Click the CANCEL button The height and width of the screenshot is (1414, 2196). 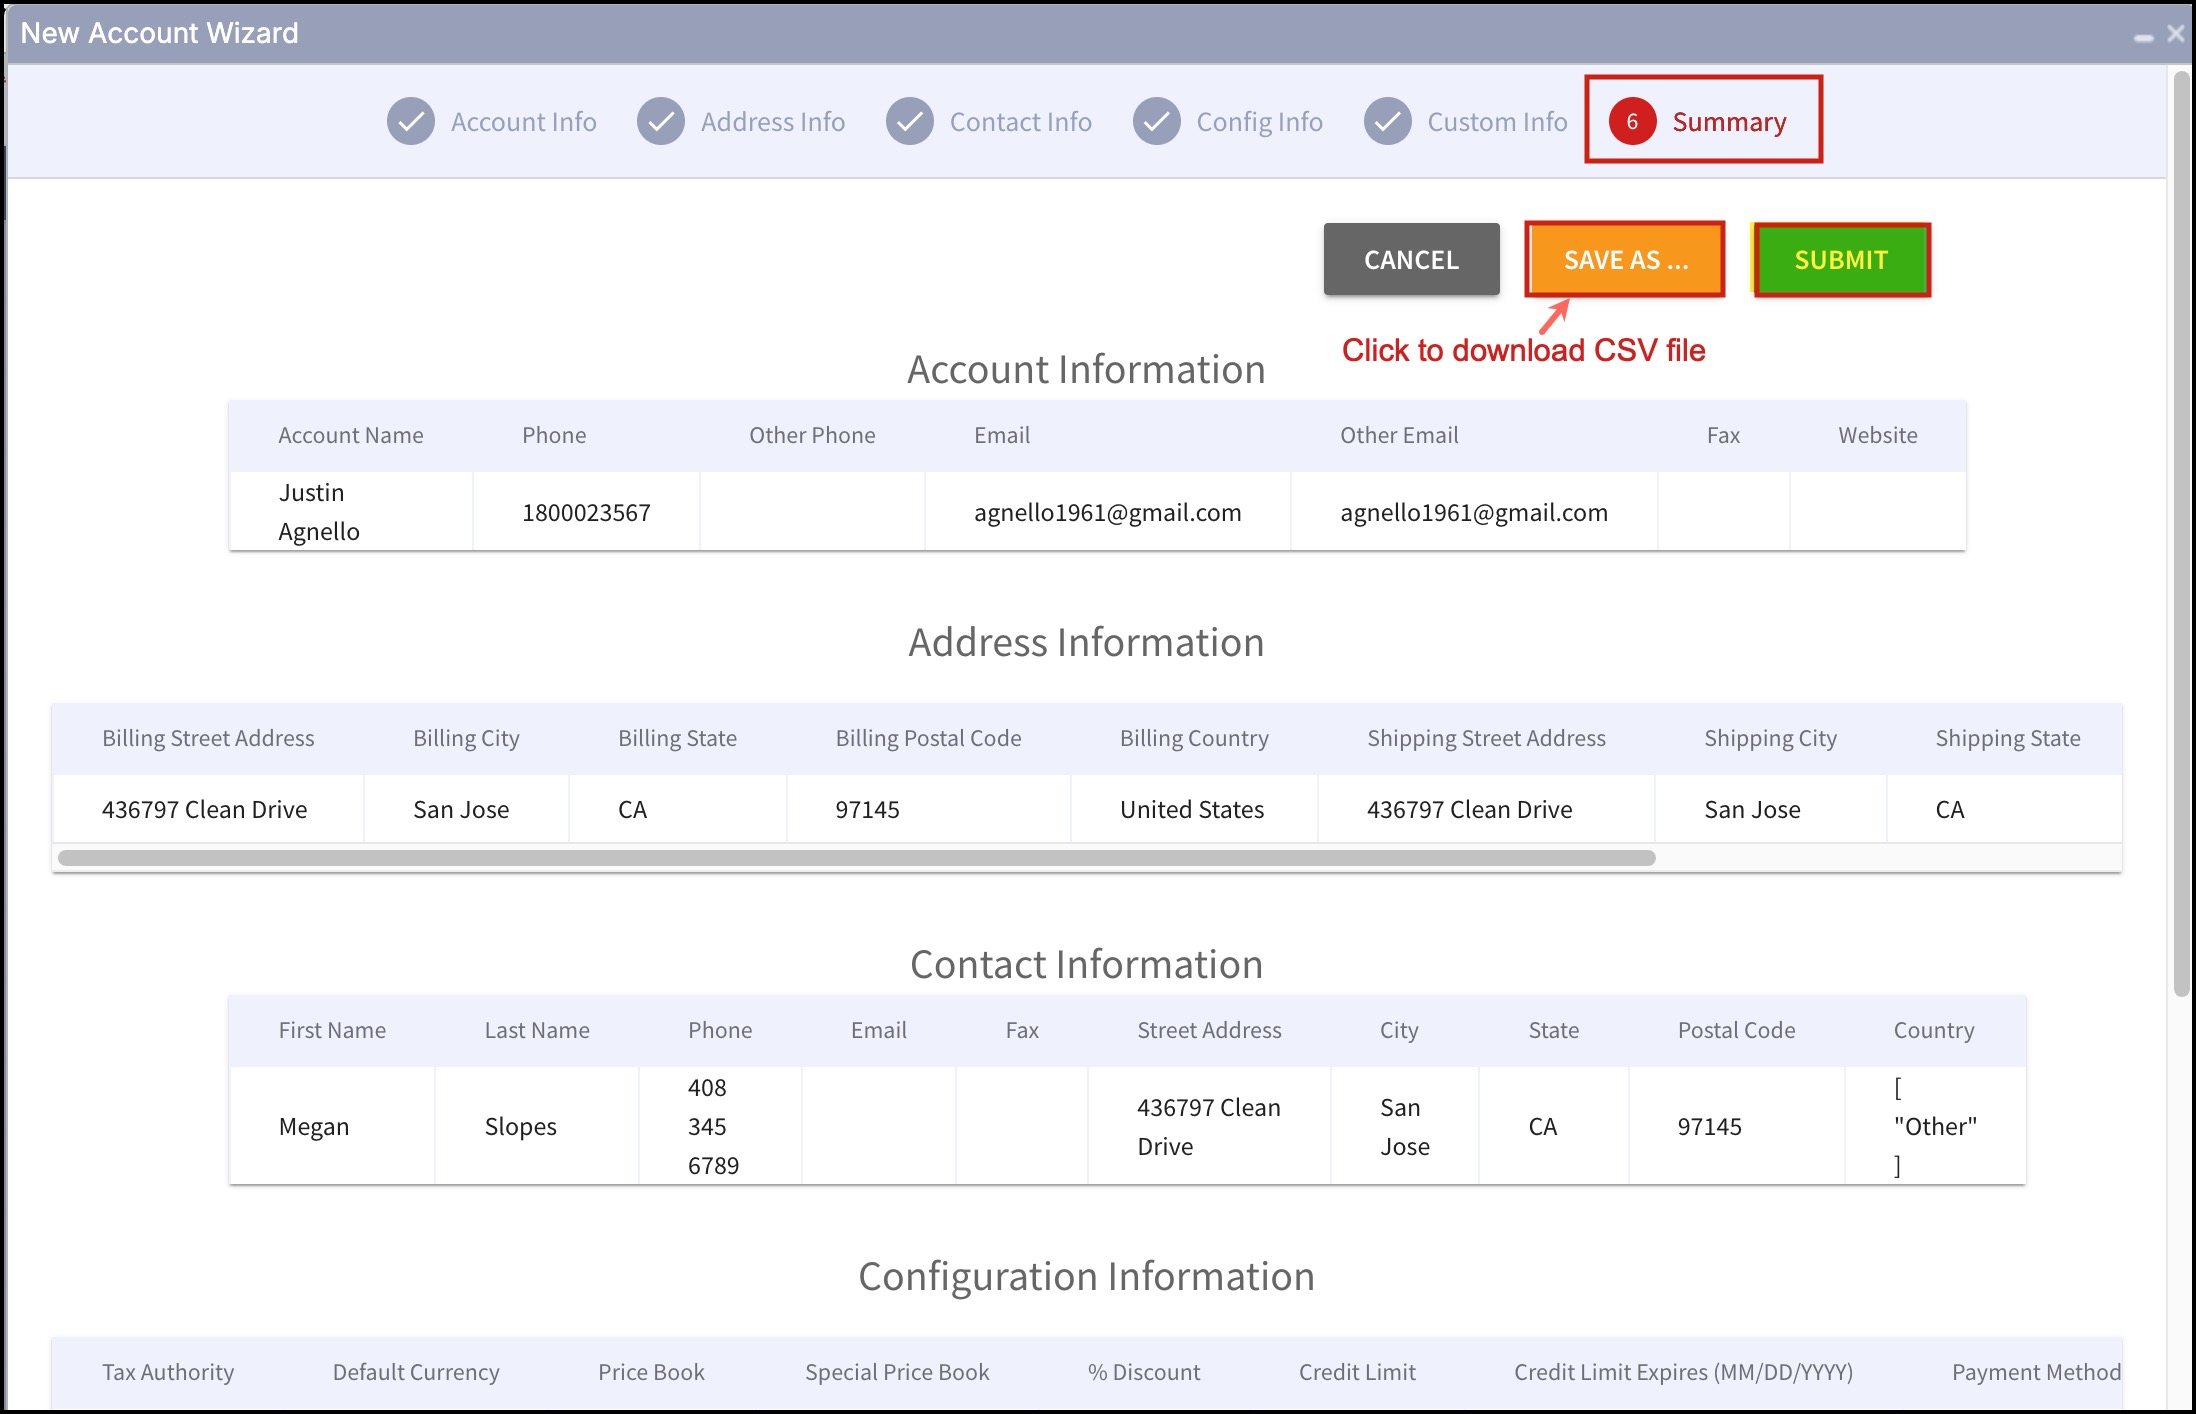pos(1411,260)
